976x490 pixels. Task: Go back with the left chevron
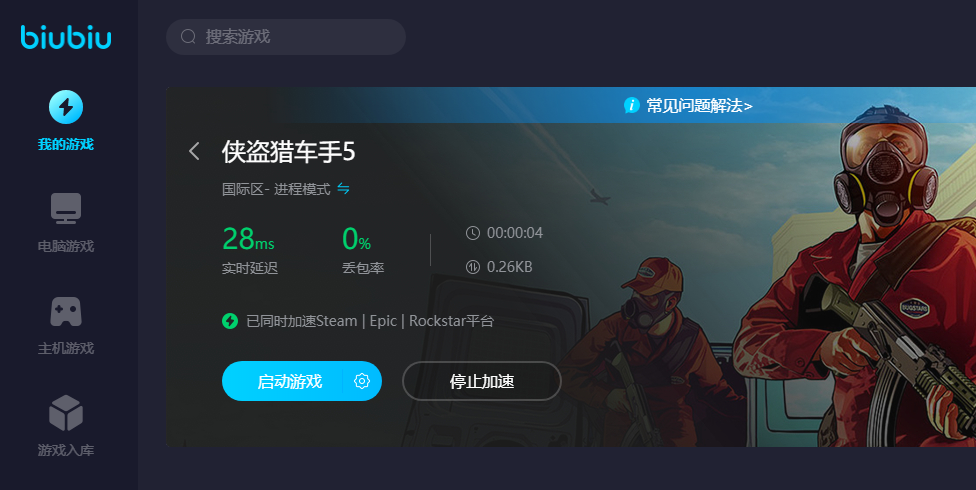194,151
